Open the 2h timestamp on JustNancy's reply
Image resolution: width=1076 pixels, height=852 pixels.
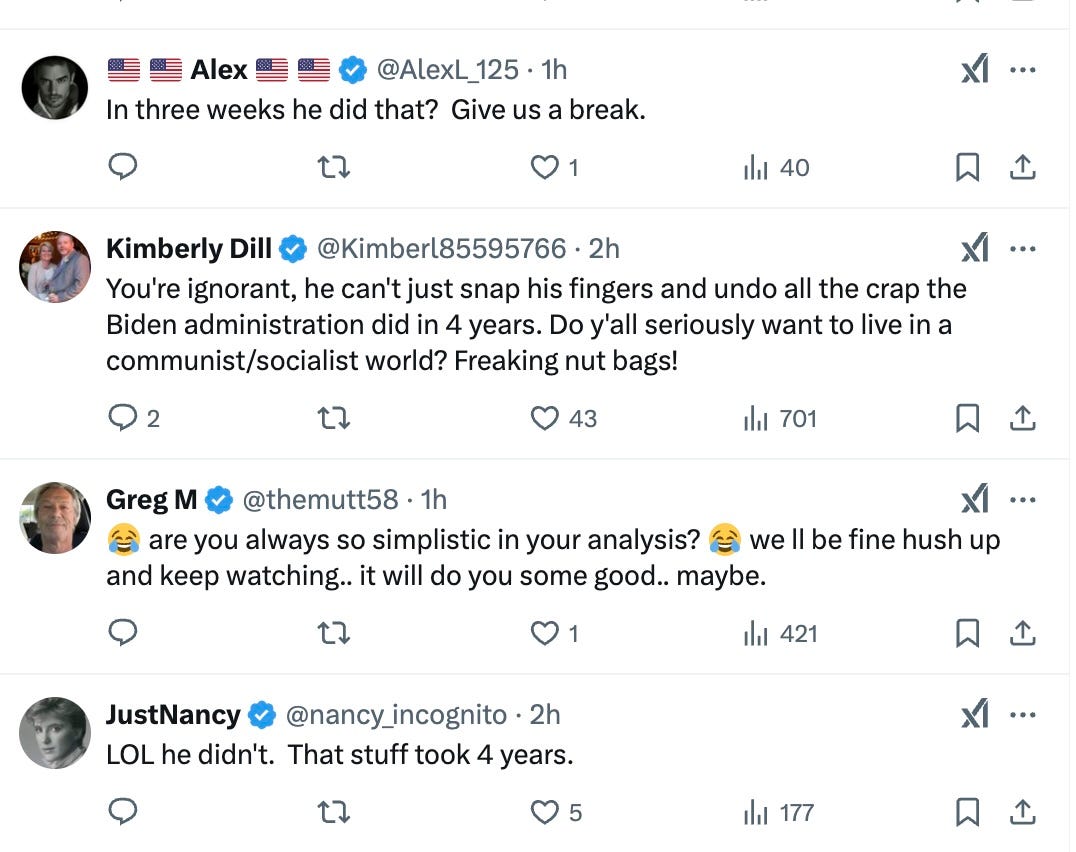point(546,714)
